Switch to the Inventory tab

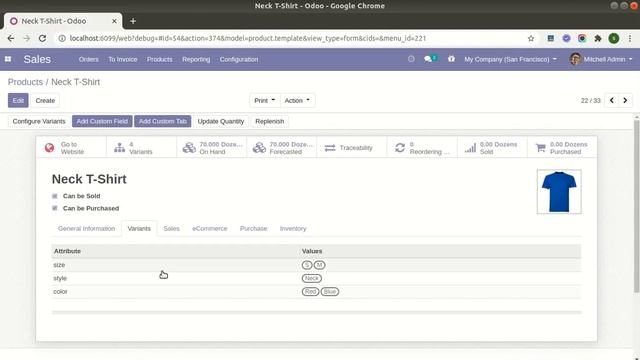pyautogui.click(x=293, y=229)
